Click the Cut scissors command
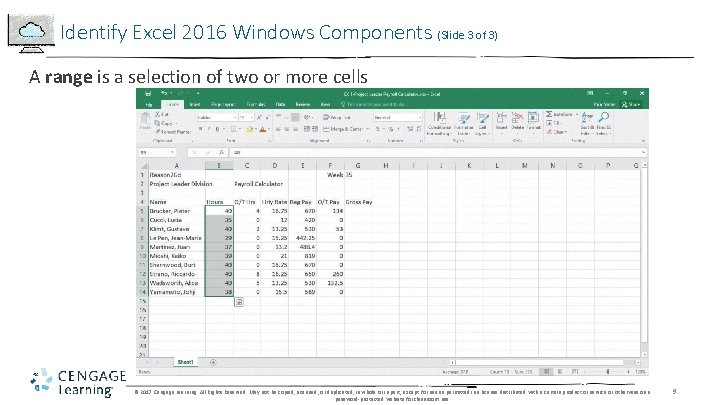Image resolution: width=720 pixels, height=405 pixels. [162, 114]
